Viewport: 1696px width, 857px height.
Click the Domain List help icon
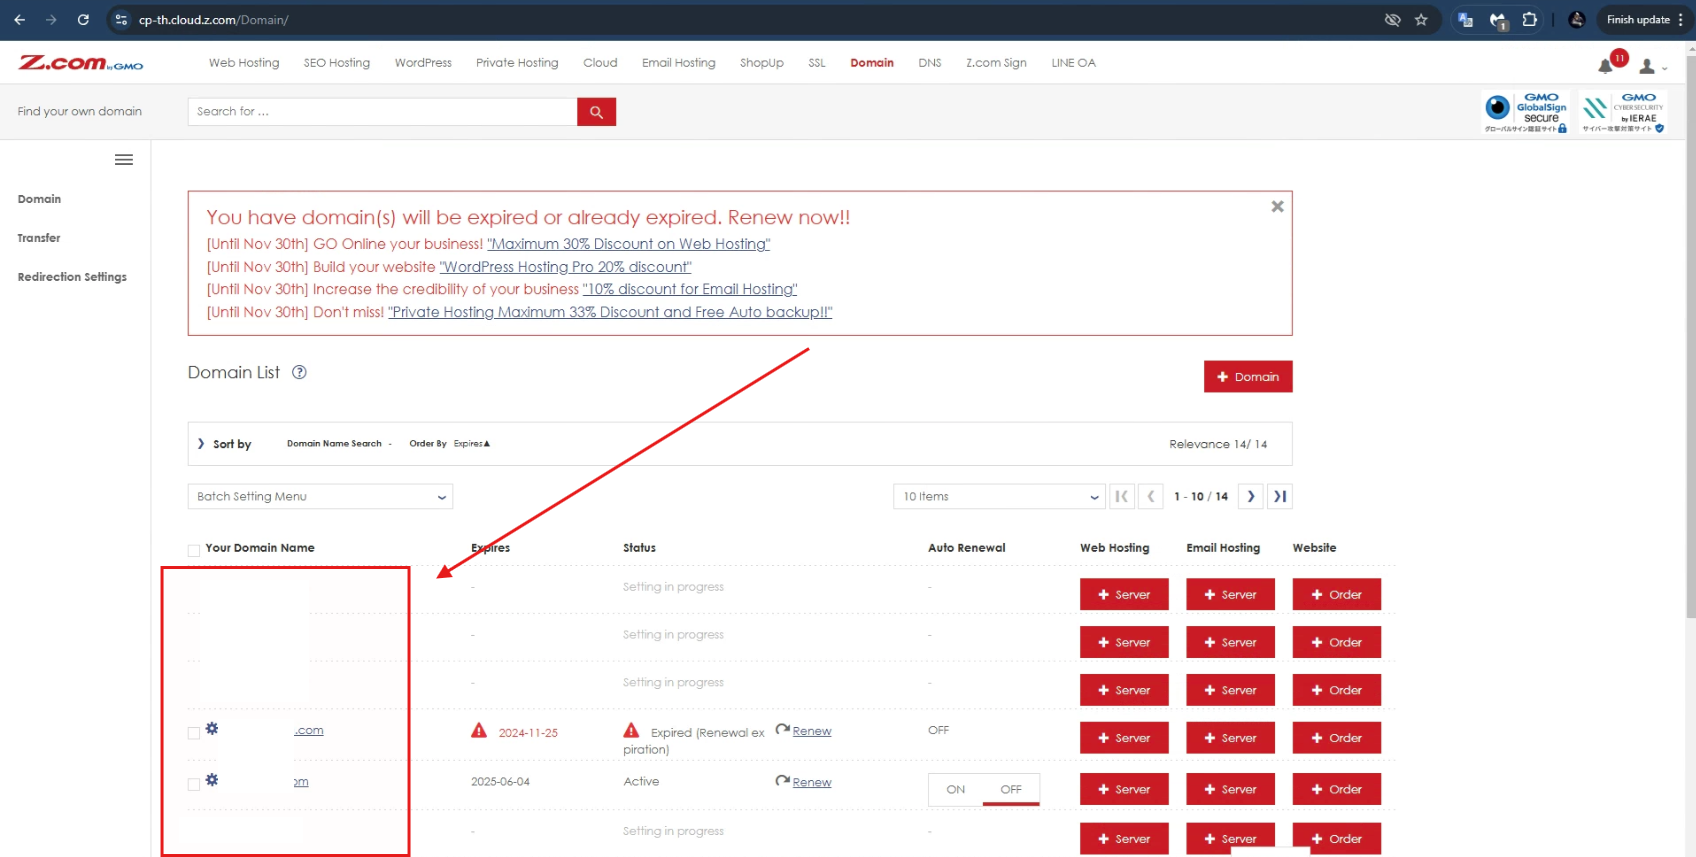(x=299, y=372)
